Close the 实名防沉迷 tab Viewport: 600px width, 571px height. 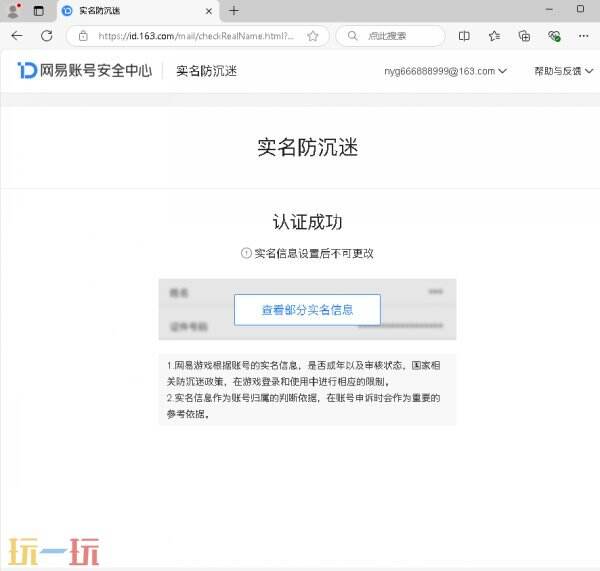pyautogui.click(x=209, y=11)
